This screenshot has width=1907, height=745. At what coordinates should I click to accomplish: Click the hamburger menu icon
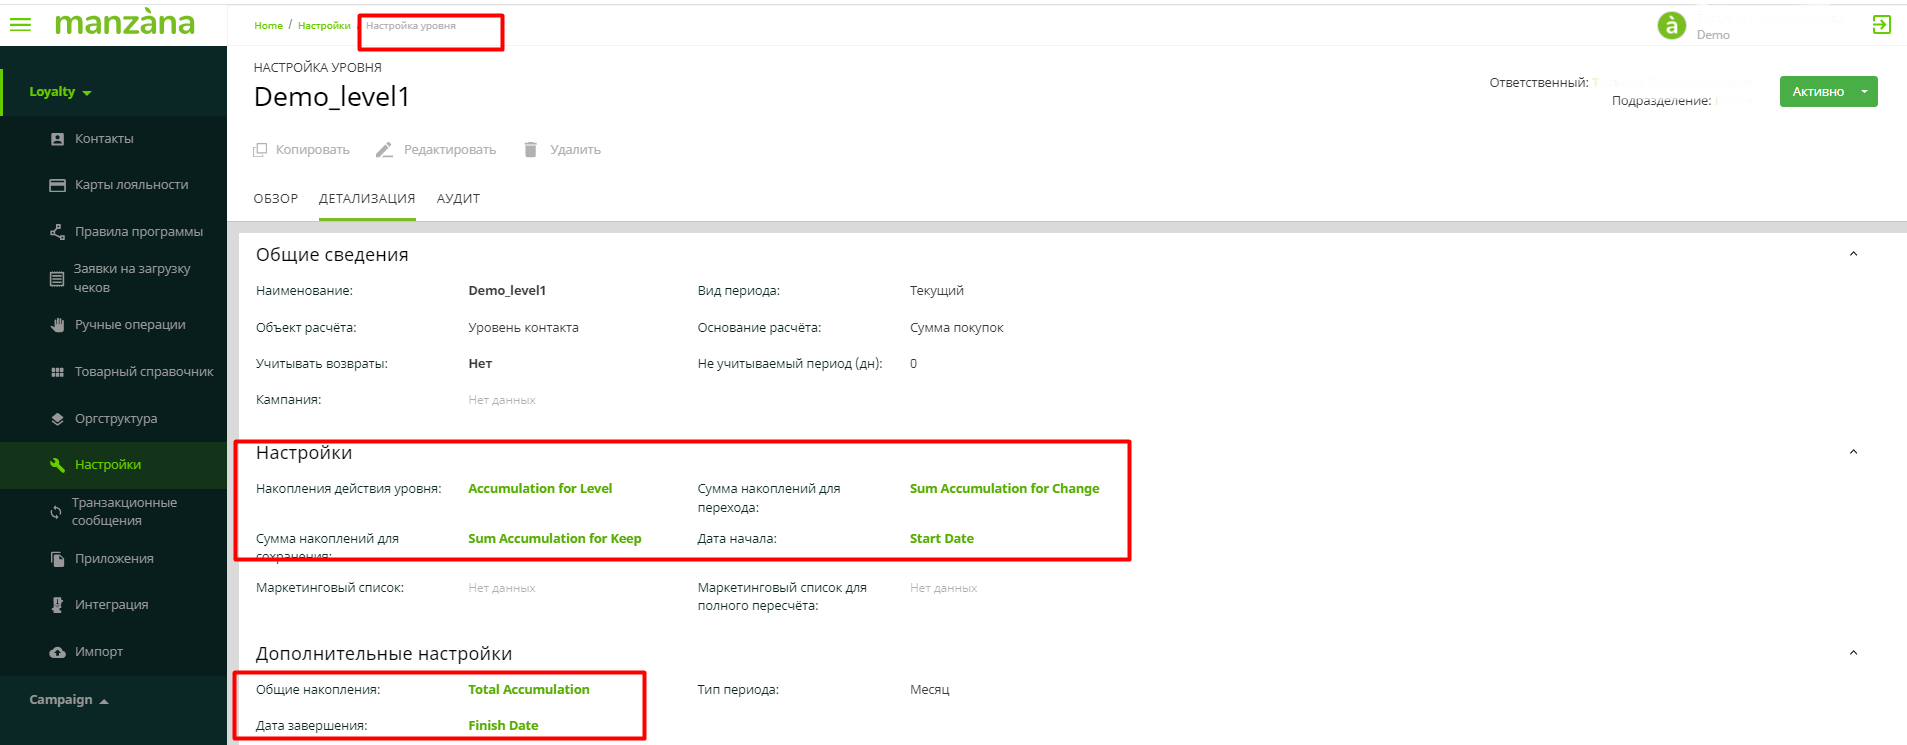tap(20, 24)
